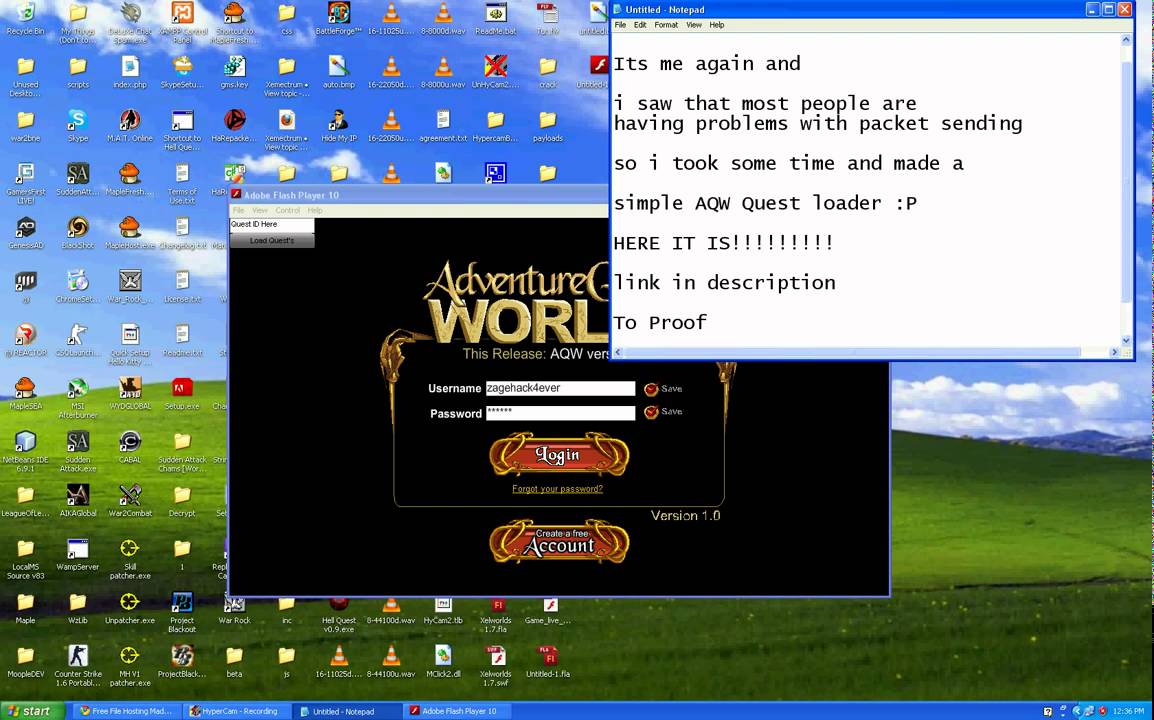Open Flash Player's File menu
The height and width of the screenshot is (720, 1154).
238,211
